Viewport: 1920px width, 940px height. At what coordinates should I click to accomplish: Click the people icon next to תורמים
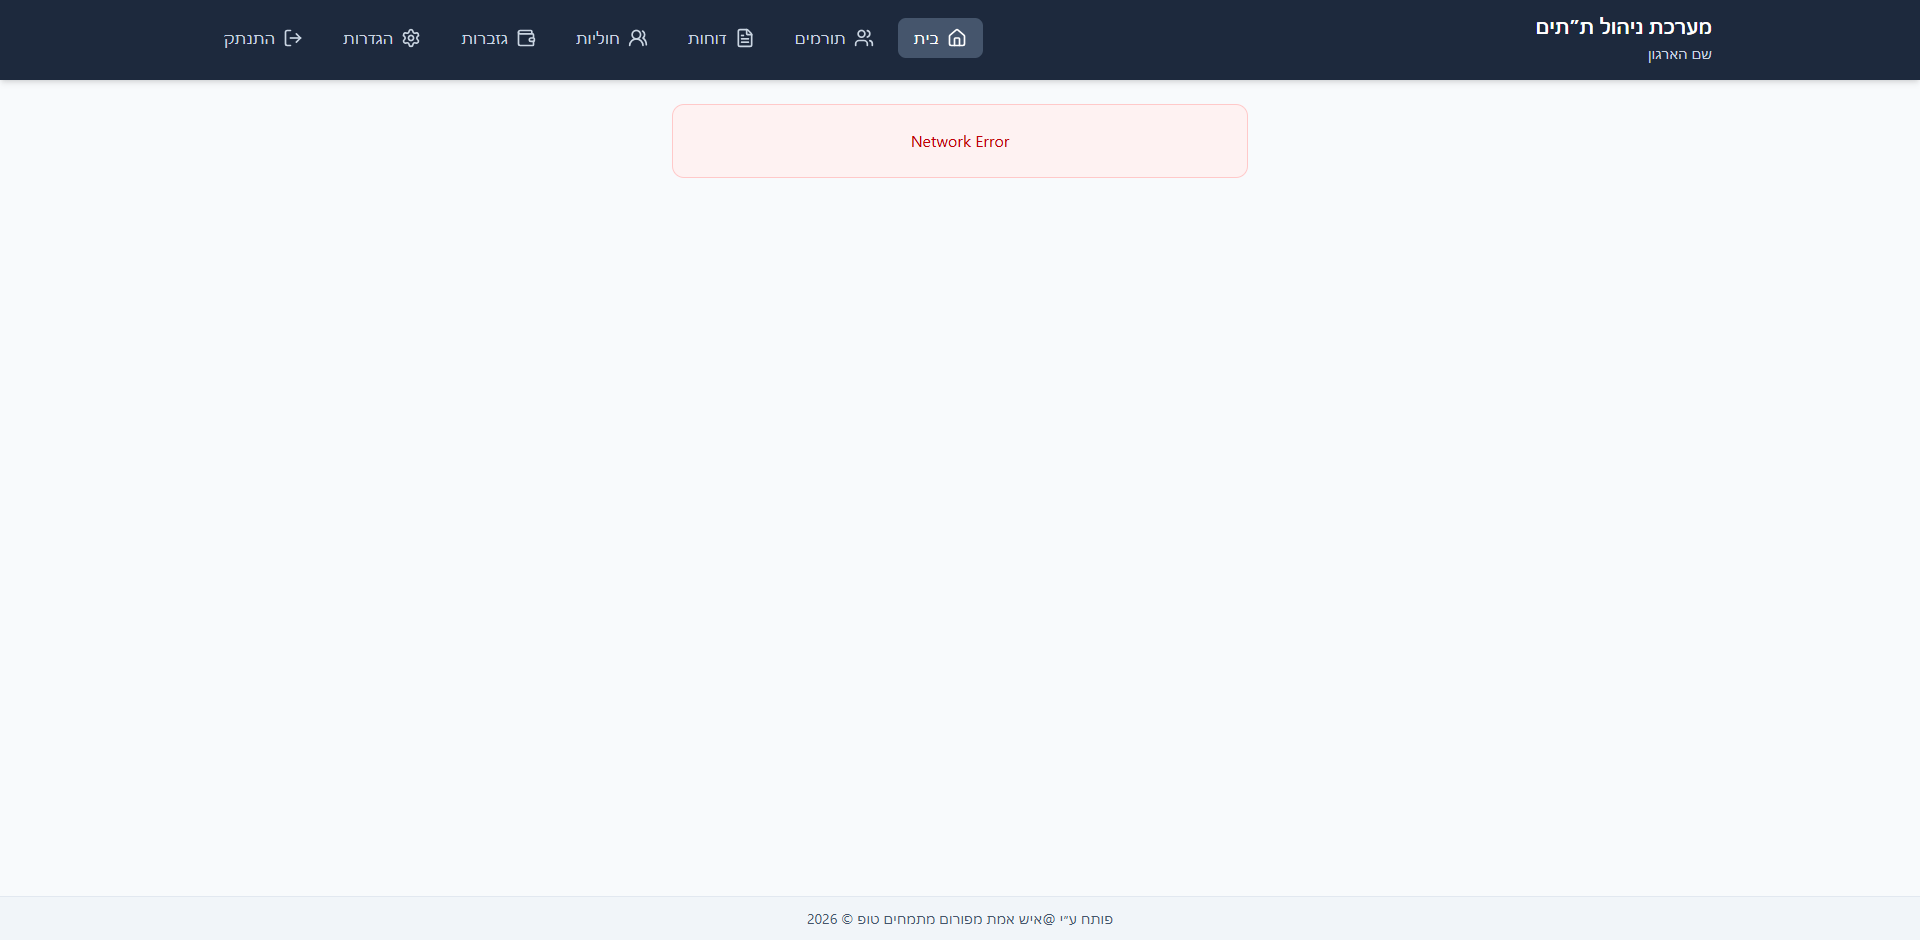[862, 37]
